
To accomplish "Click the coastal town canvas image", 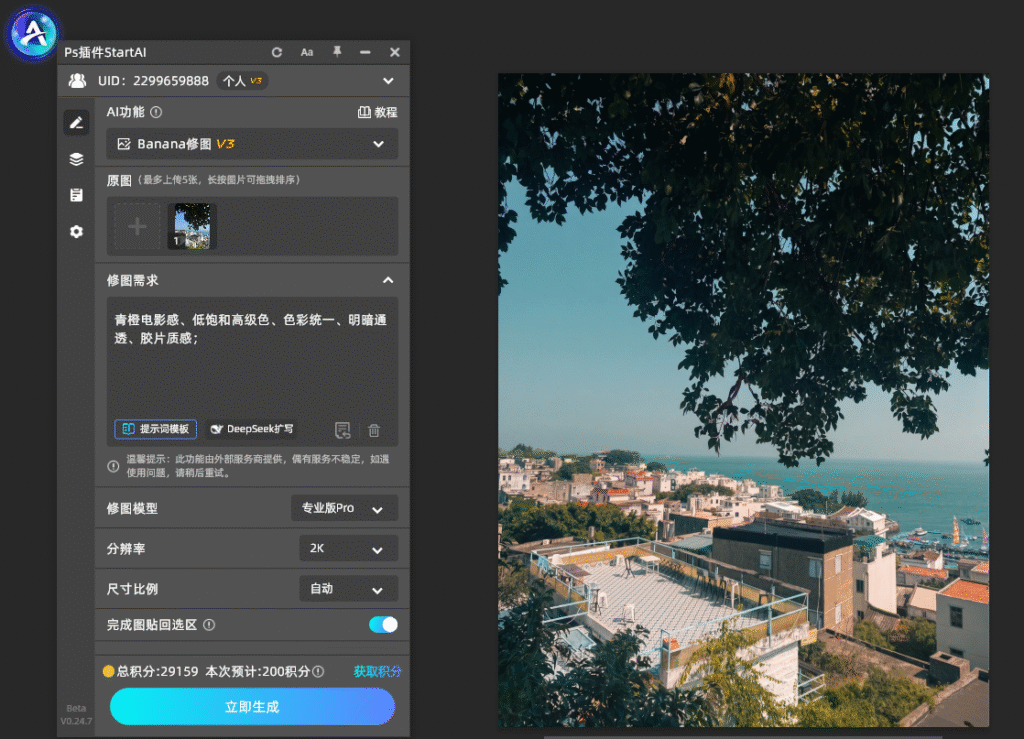I will (x=743, y=400).
